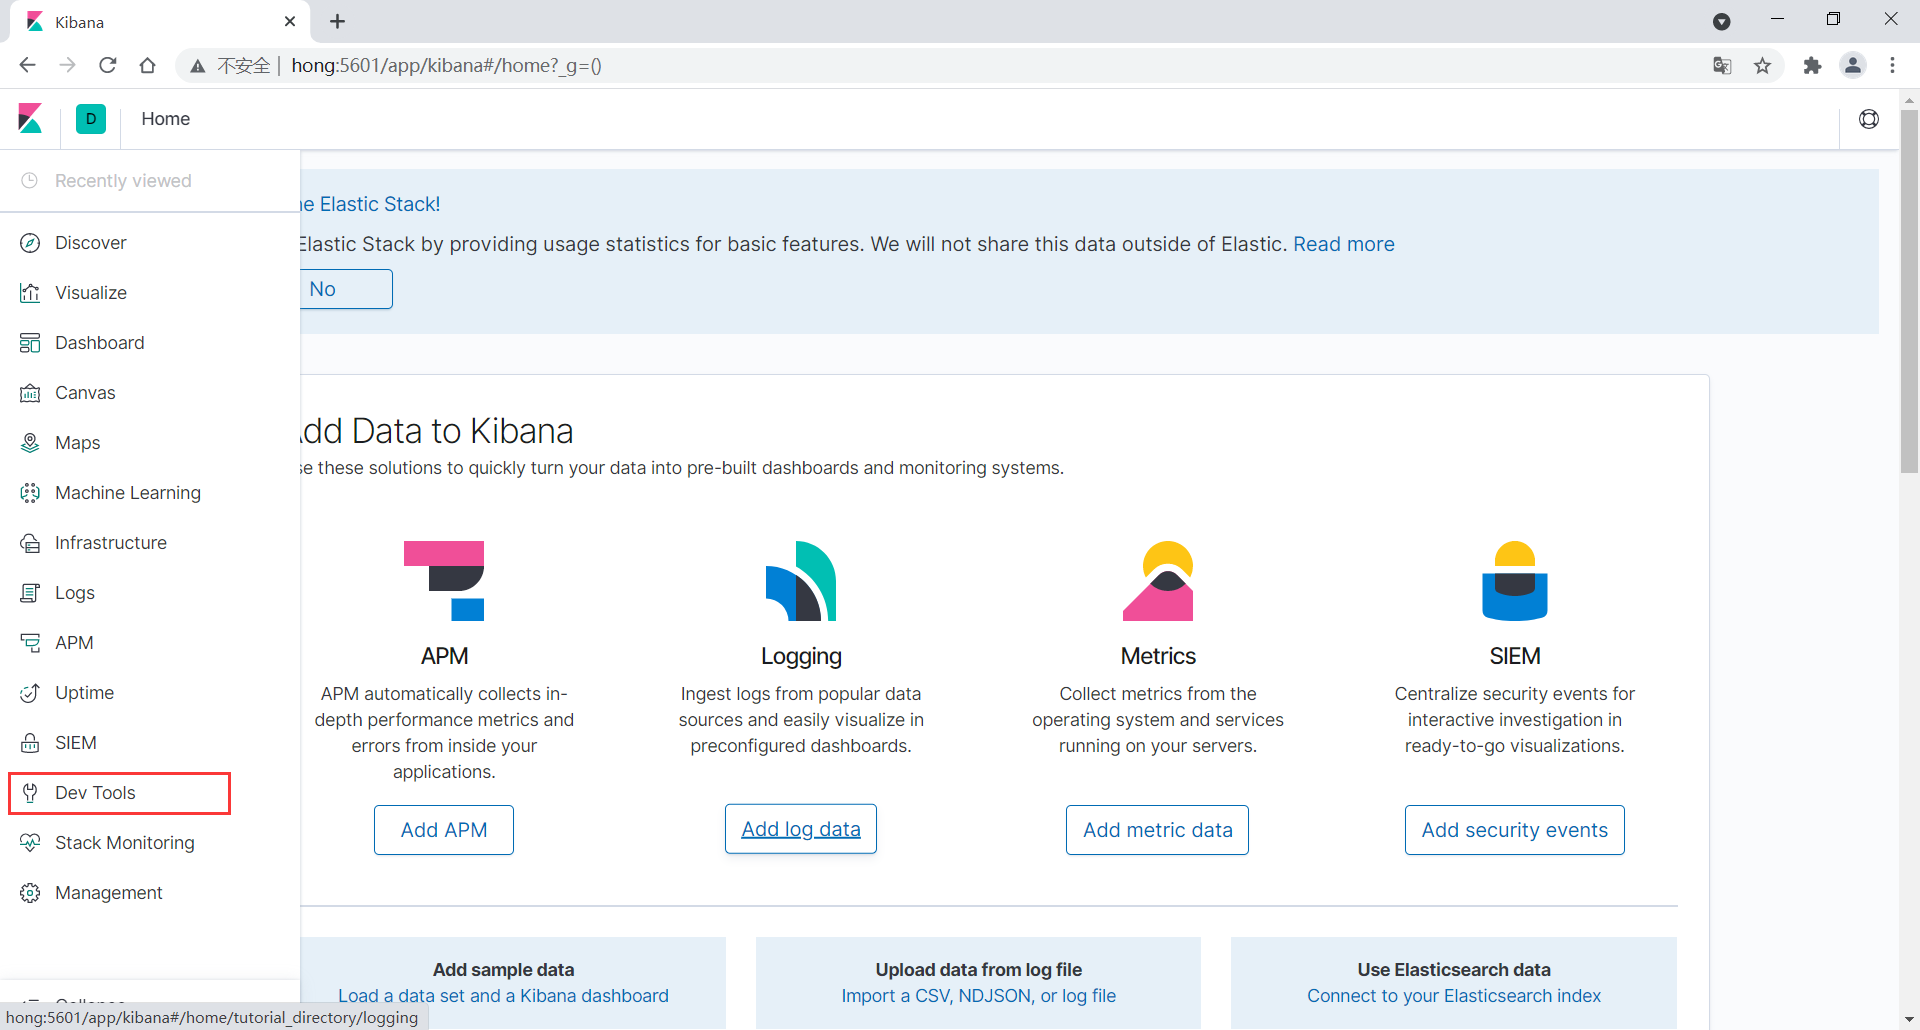Open the Chrome three-dot menu
The image size is (1920, 1030).
click(1892, 66)
